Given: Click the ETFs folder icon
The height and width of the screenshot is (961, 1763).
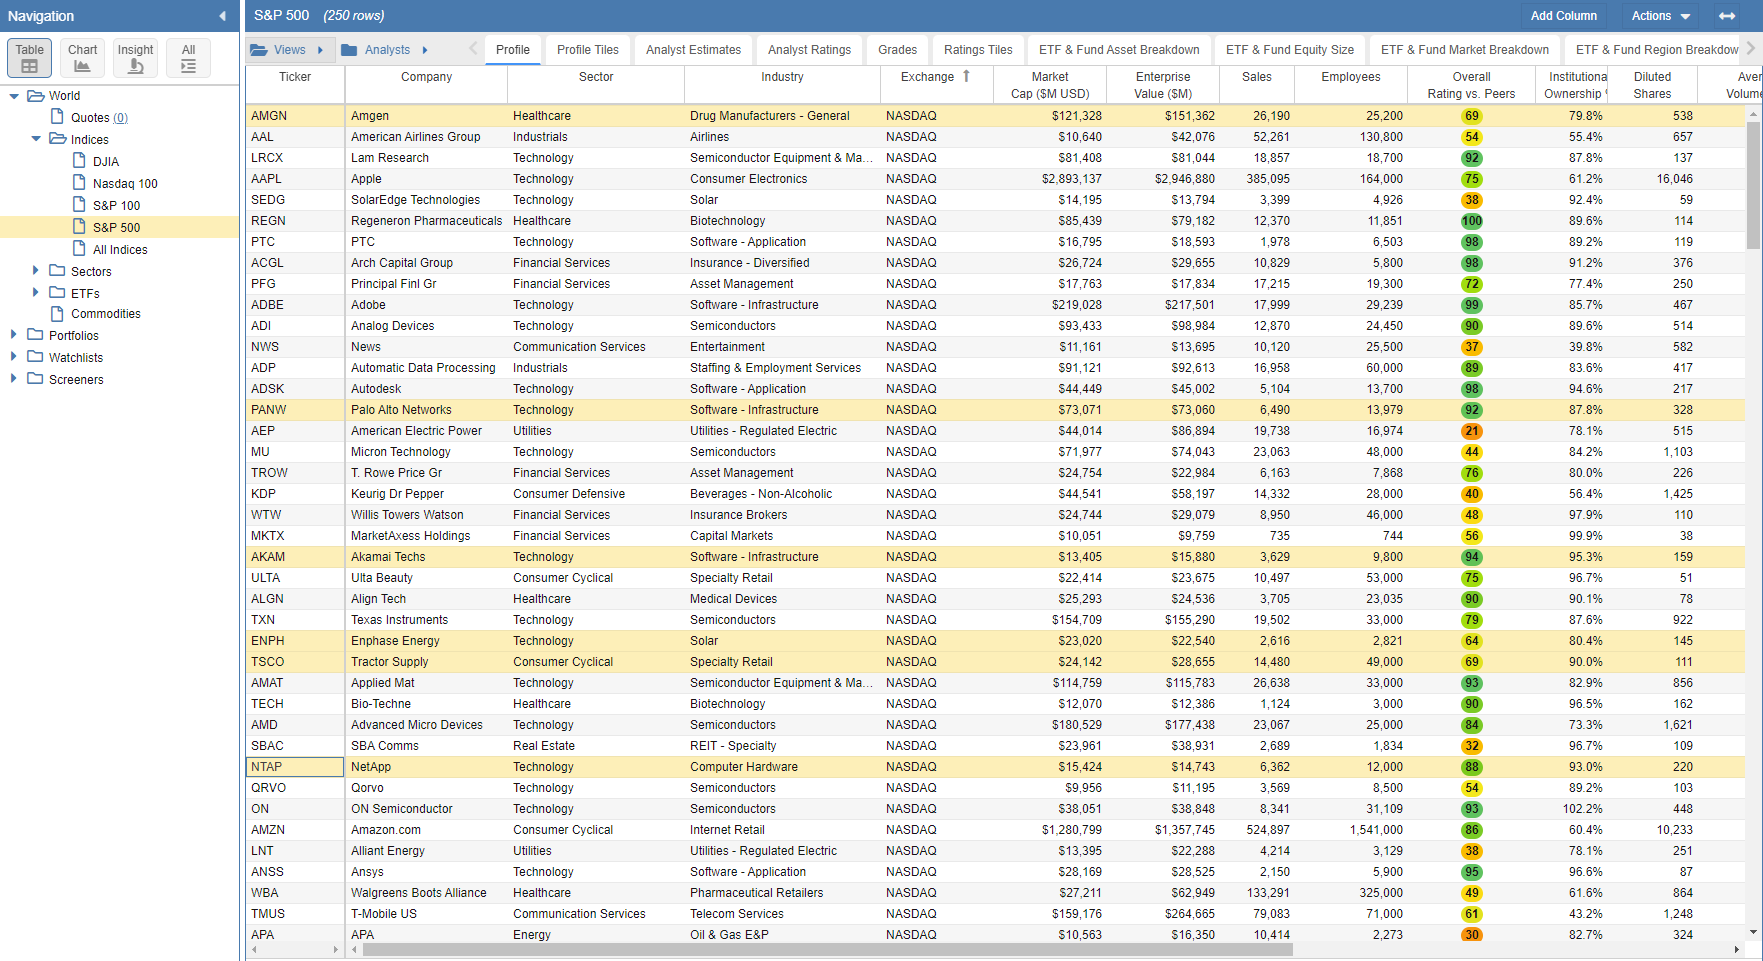Looking at the screenshot, I should coord(57,292).
